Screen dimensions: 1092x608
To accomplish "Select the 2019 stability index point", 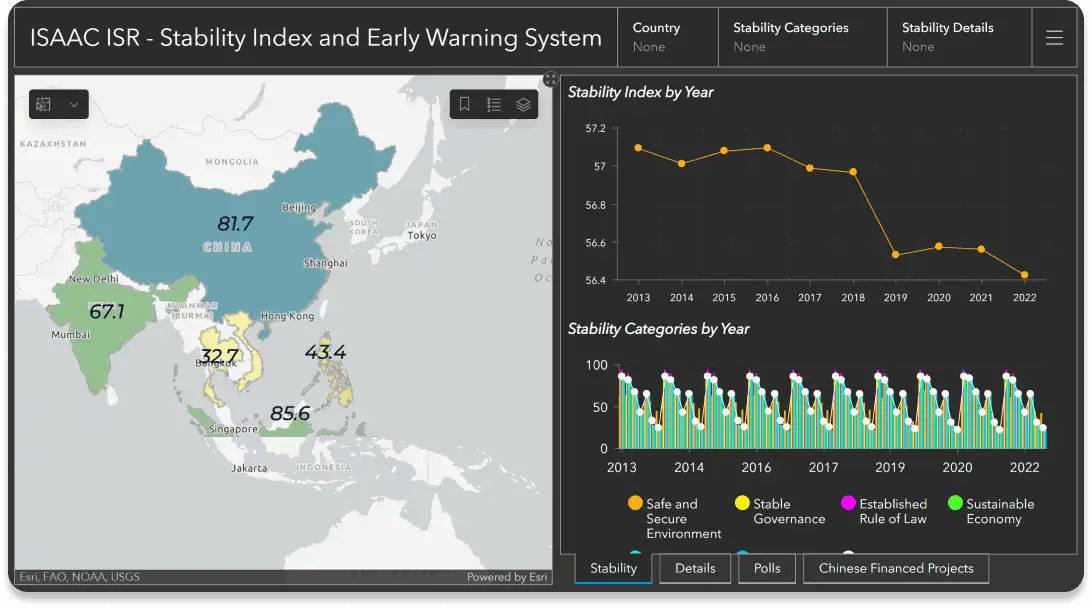I will (896, 255).
